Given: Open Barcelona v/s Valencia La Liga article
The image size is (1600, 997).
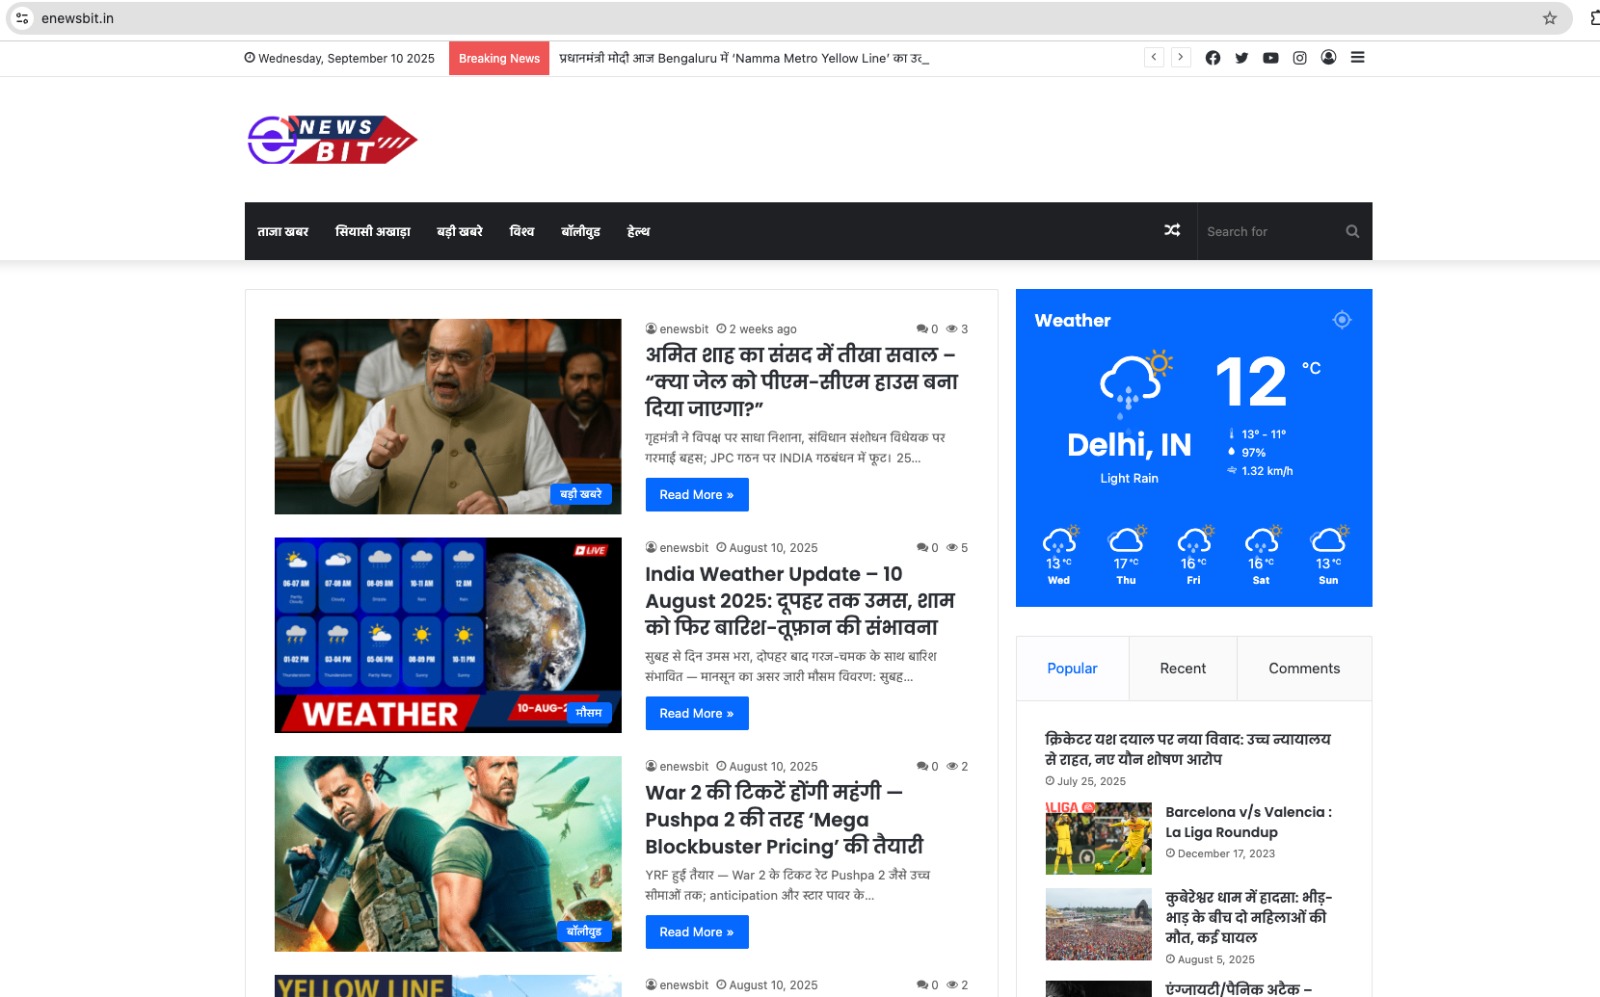Looking at the screenshot, I should click(x=1249, y=822).
